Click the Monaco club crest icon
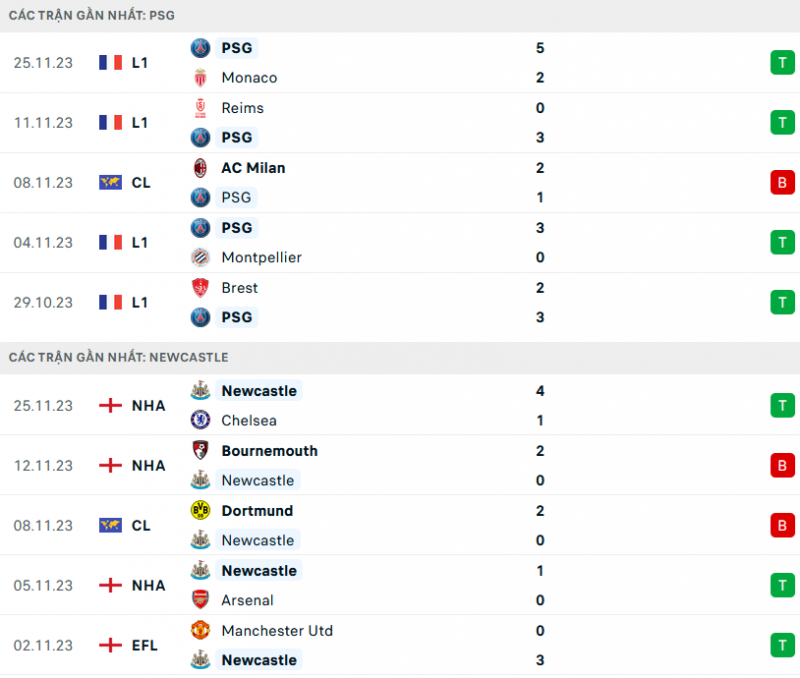The width and height of the screenshot is (800, 678). point(200,78)
